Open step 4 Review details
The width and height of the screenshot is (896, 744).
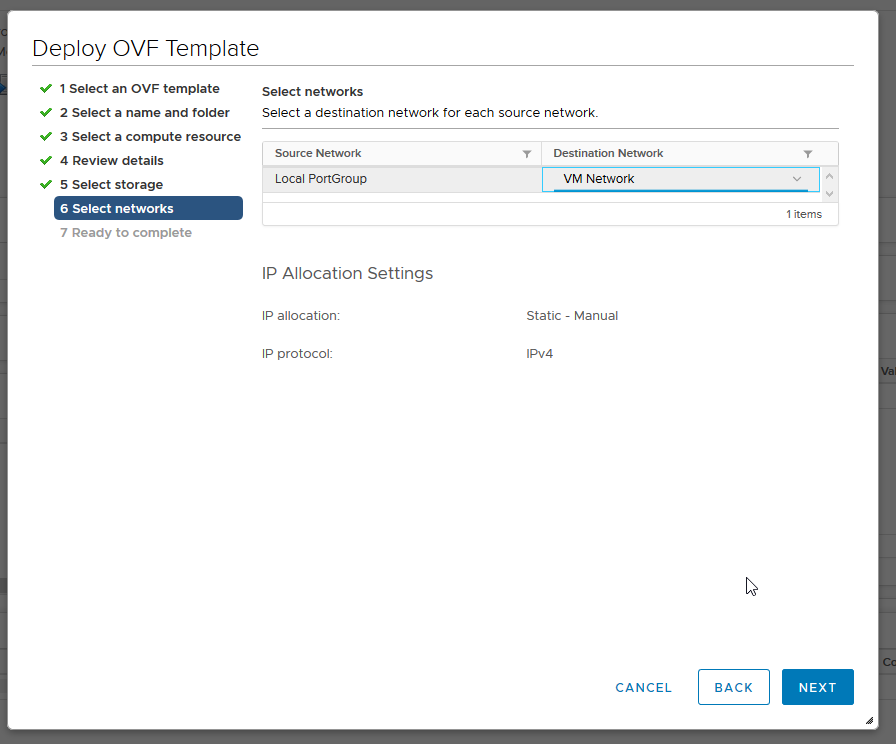tap(111, 161)
